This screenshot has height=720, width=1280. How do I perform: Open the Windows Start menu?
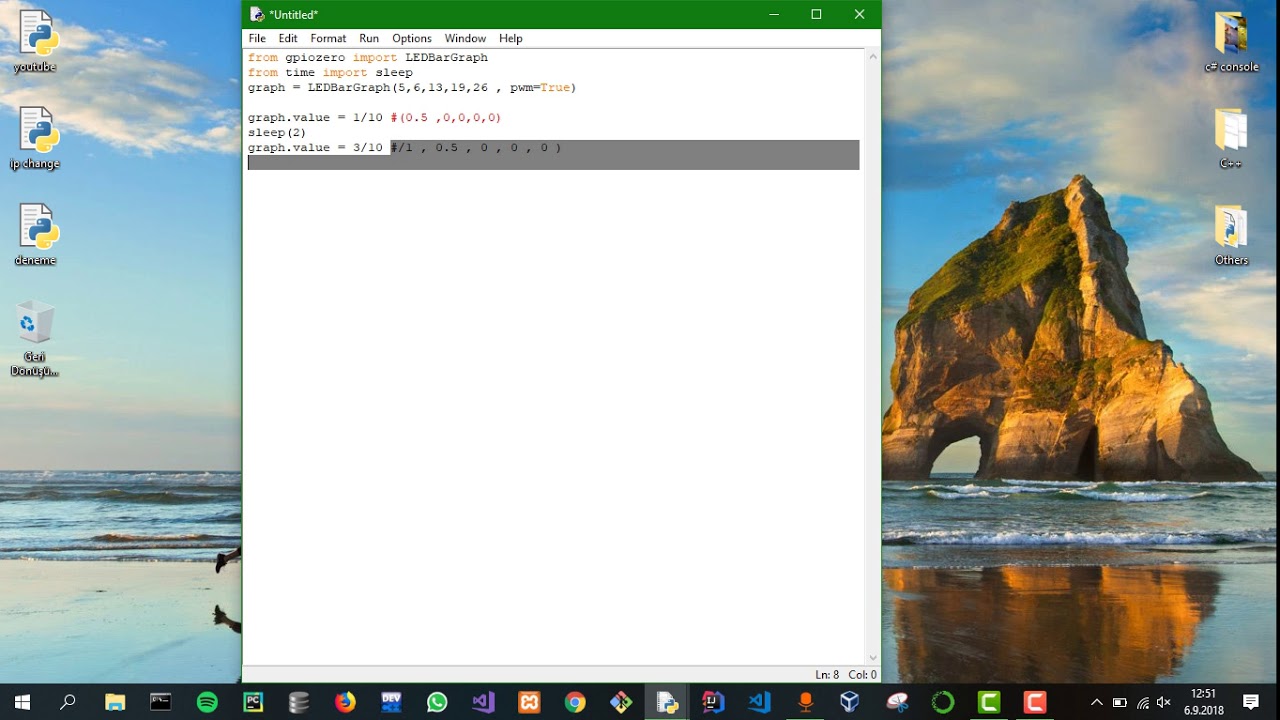click(22, 702)
